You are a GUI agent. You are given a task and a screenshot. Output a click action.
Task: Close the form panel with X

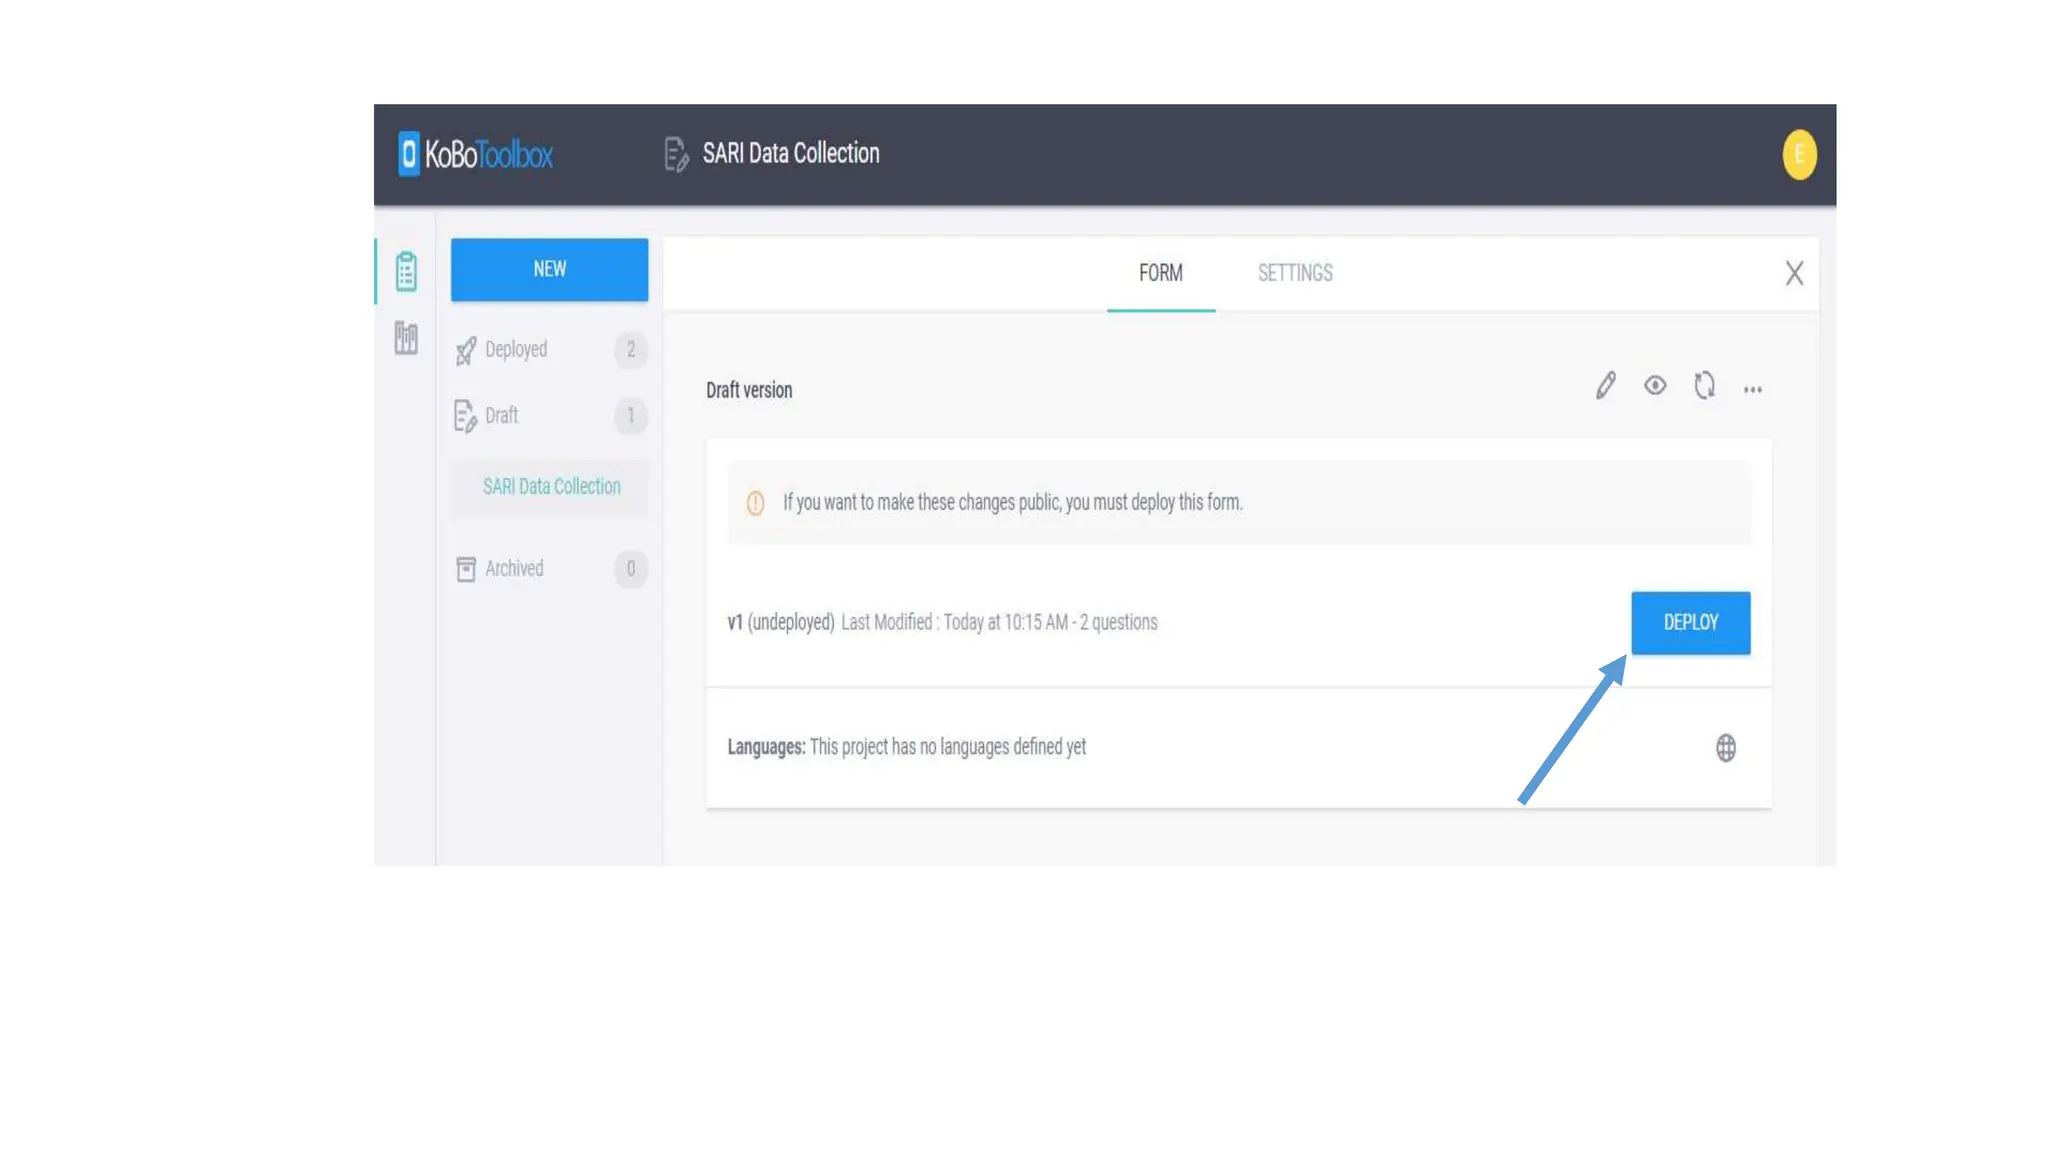[x=1794, y=273]
